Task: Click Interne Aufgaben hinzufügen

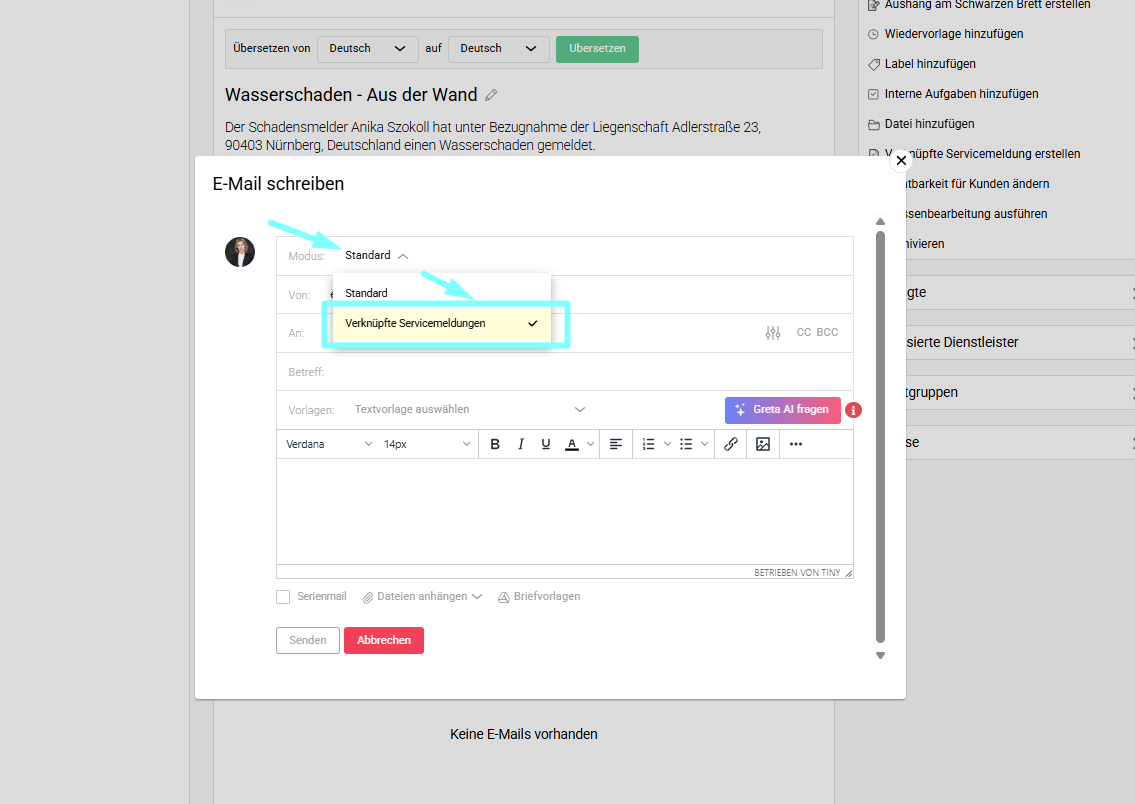Action: tap(961, 94)
